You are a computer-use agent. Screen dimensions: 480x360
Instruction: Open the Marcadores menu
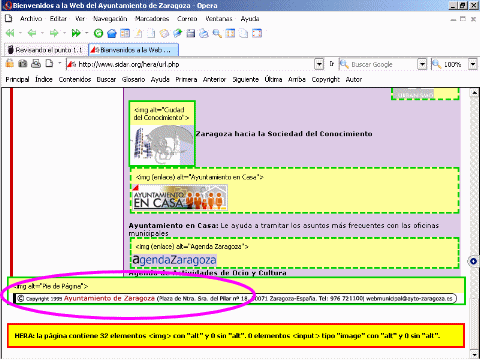(x=152, y=19)
